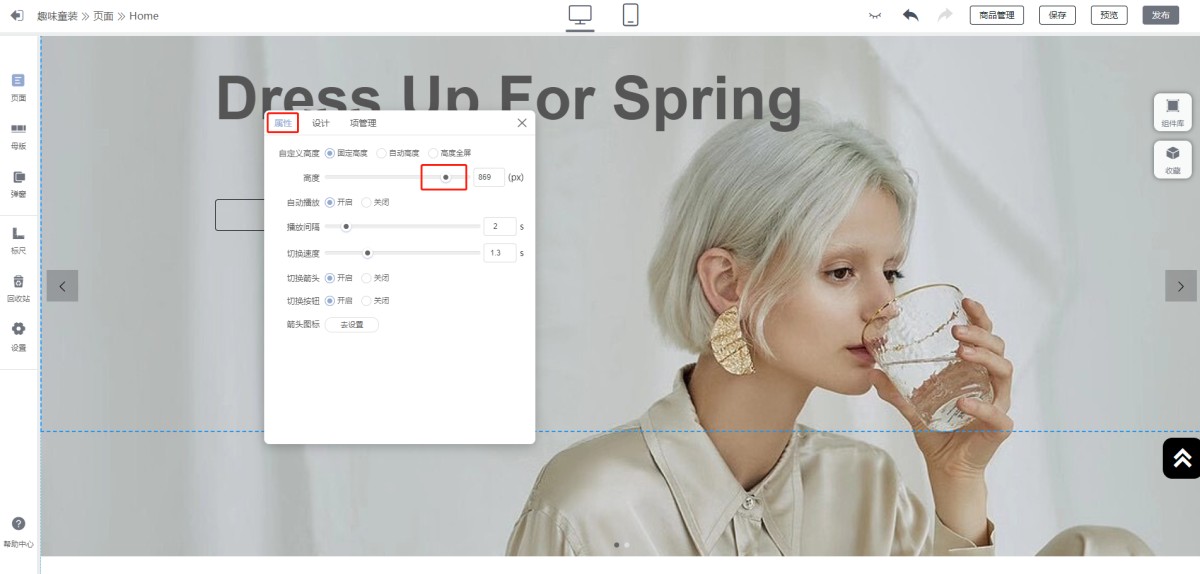Image resolution: width=1200 pixels, height=574 pixels.
Task: Go to previous slide with left arrow
Action: tap(62, 286)
